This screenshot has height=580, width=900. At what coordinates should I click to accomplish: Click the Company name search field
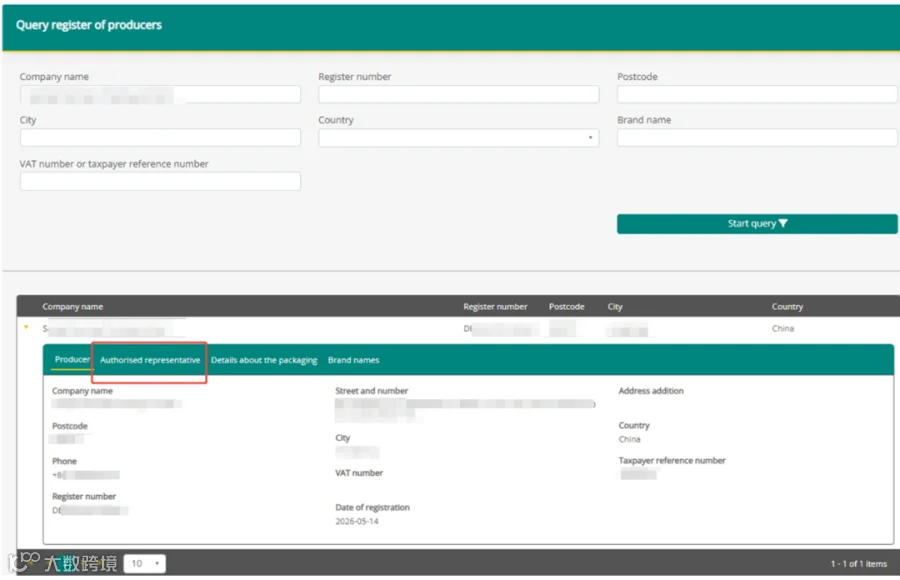[160, 95]
